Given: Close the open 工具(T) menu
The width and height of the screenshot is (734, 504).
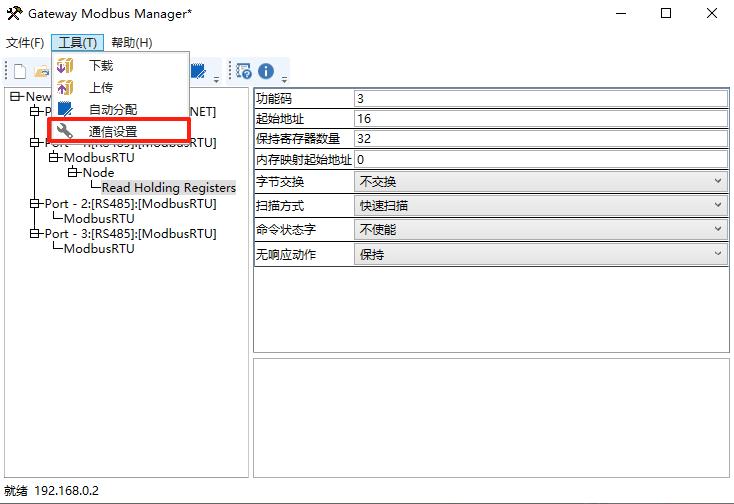Looking at the screenshot, I should pos(78,43).
